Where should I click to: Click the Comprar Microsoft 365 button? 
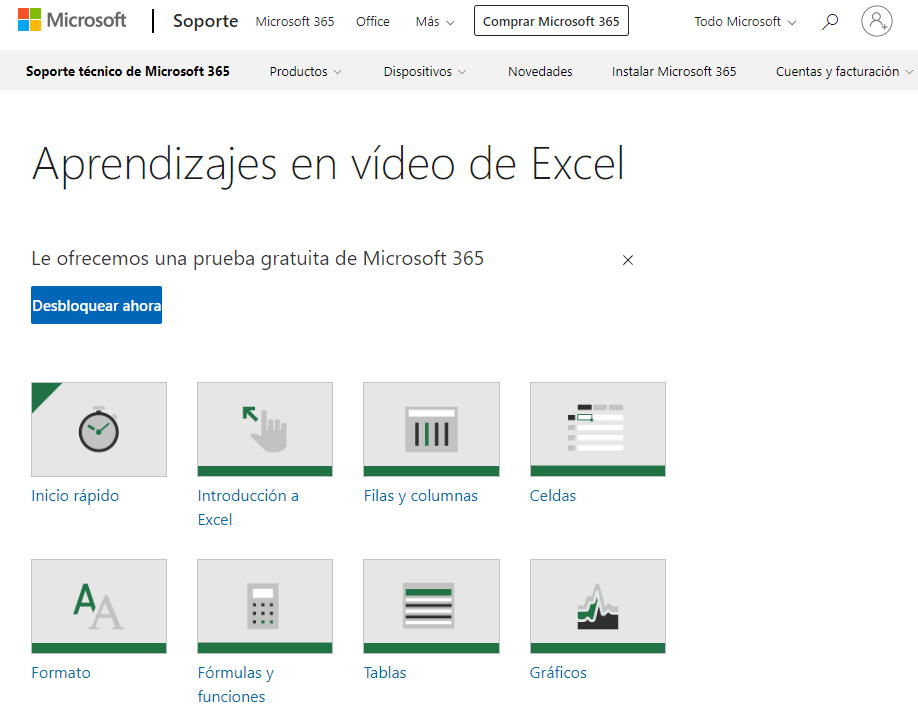point(551,21)
